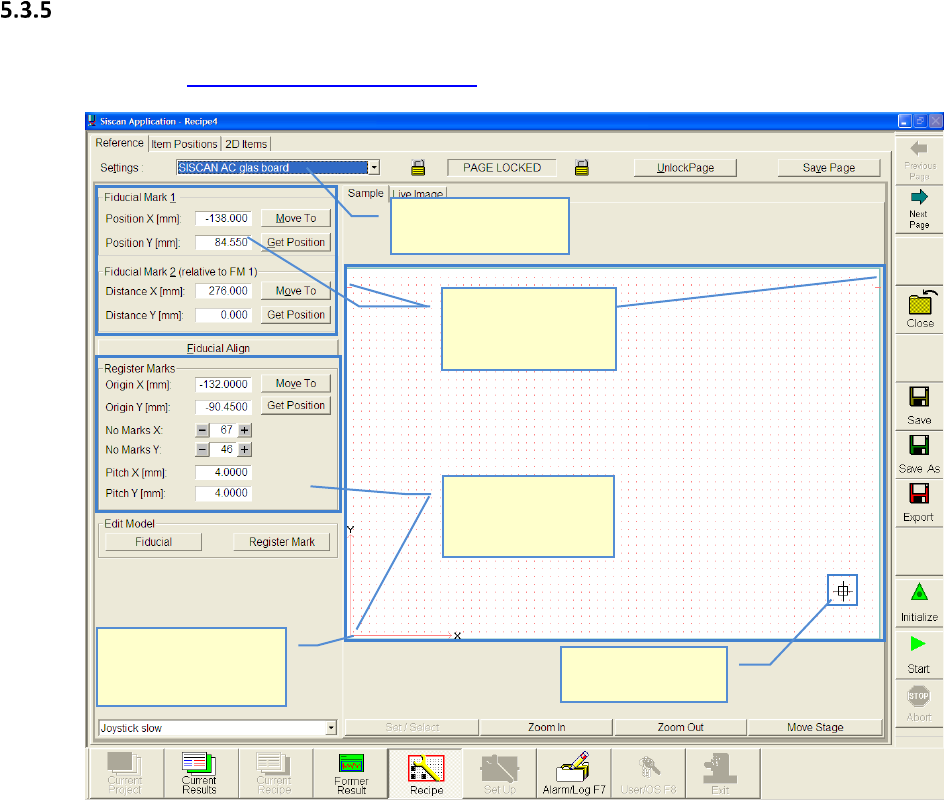944x800 pixels.
Task: Click the Close folder icon
Action: pos(921,302)
